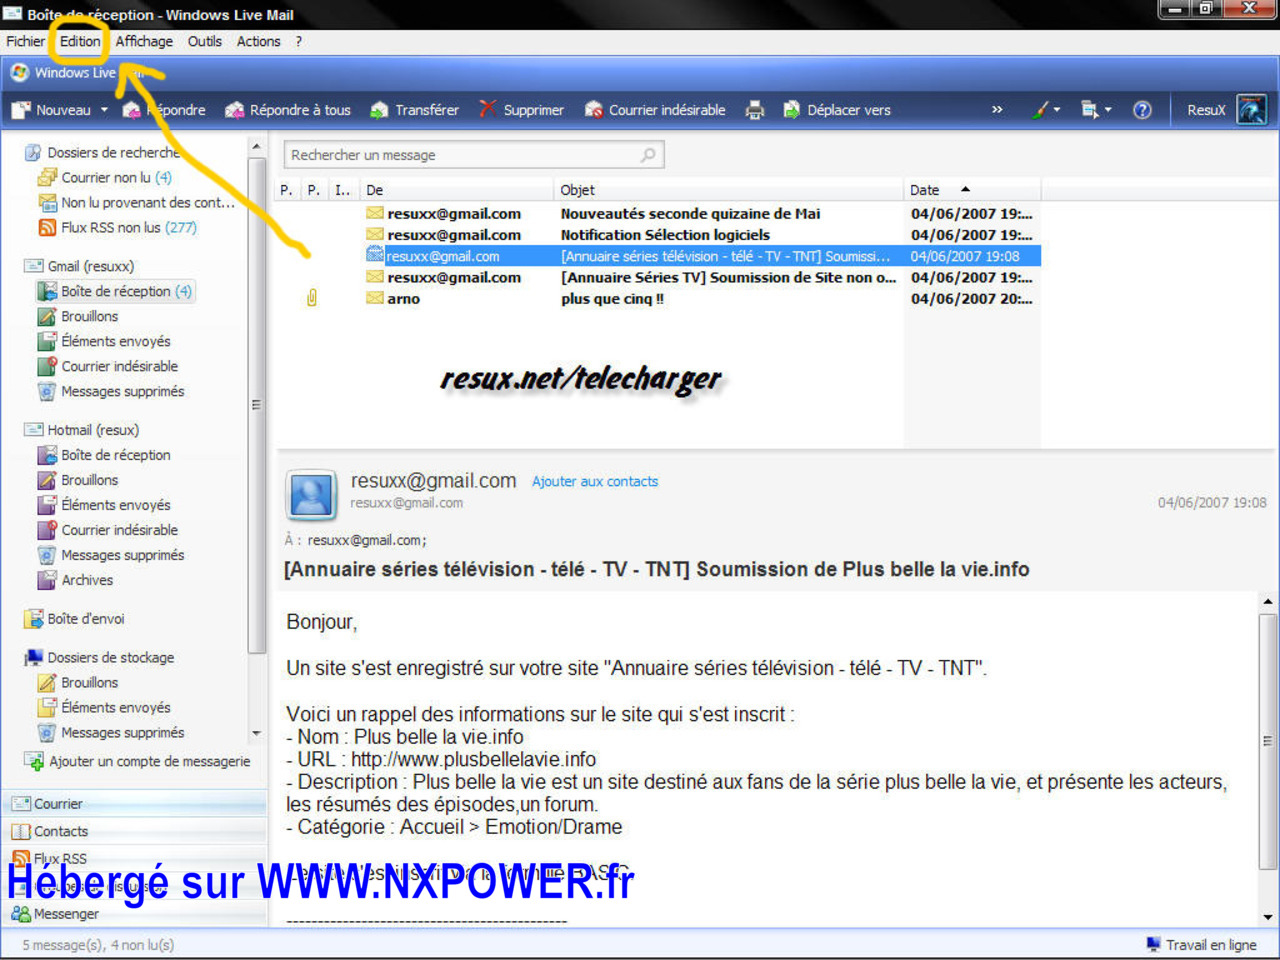The width and height of the screenshot is (1280, 960).
Task: Click Nouveau to compose a new message
Action: point(53,110)
